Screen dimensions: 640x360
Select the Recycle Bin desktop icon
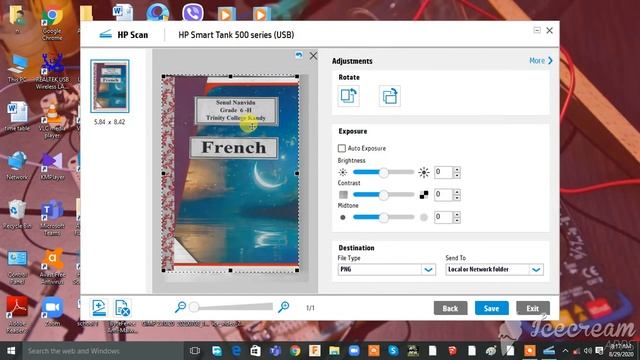[x=17, y=214]
